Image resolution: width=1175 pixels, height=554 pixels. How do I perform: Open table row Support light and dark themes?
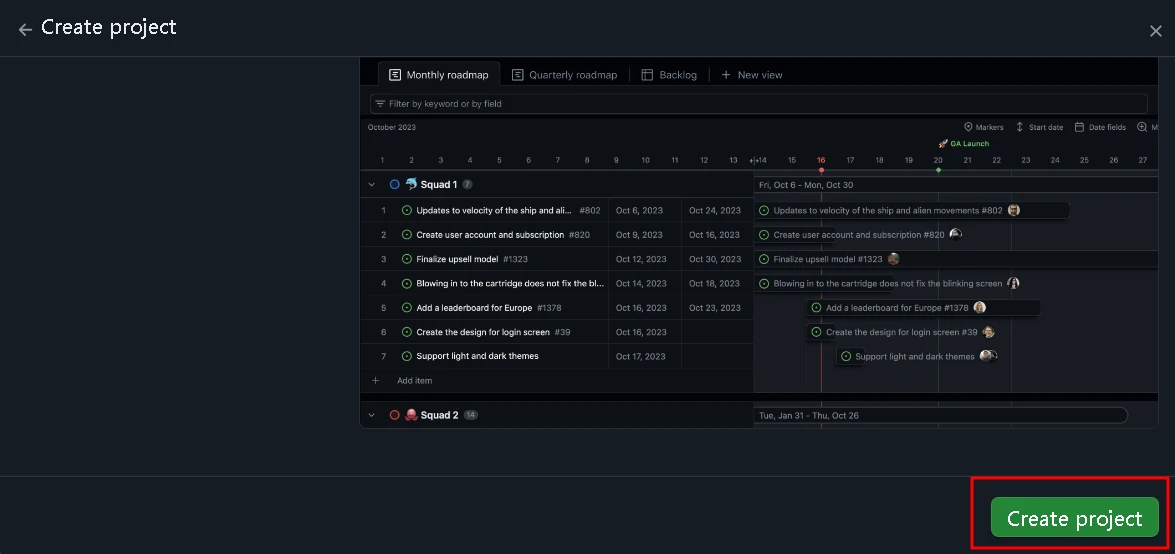click(557, 356)
